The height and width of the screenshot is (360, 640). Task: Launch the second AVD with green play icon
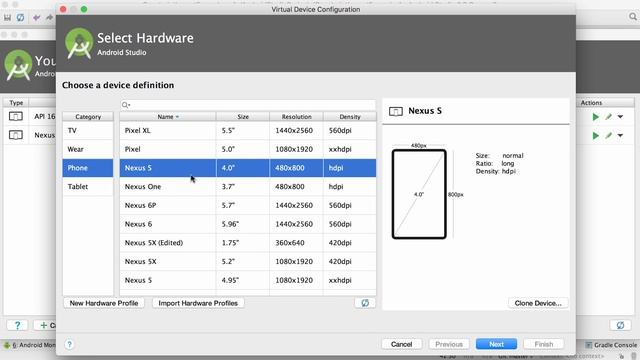596,136
